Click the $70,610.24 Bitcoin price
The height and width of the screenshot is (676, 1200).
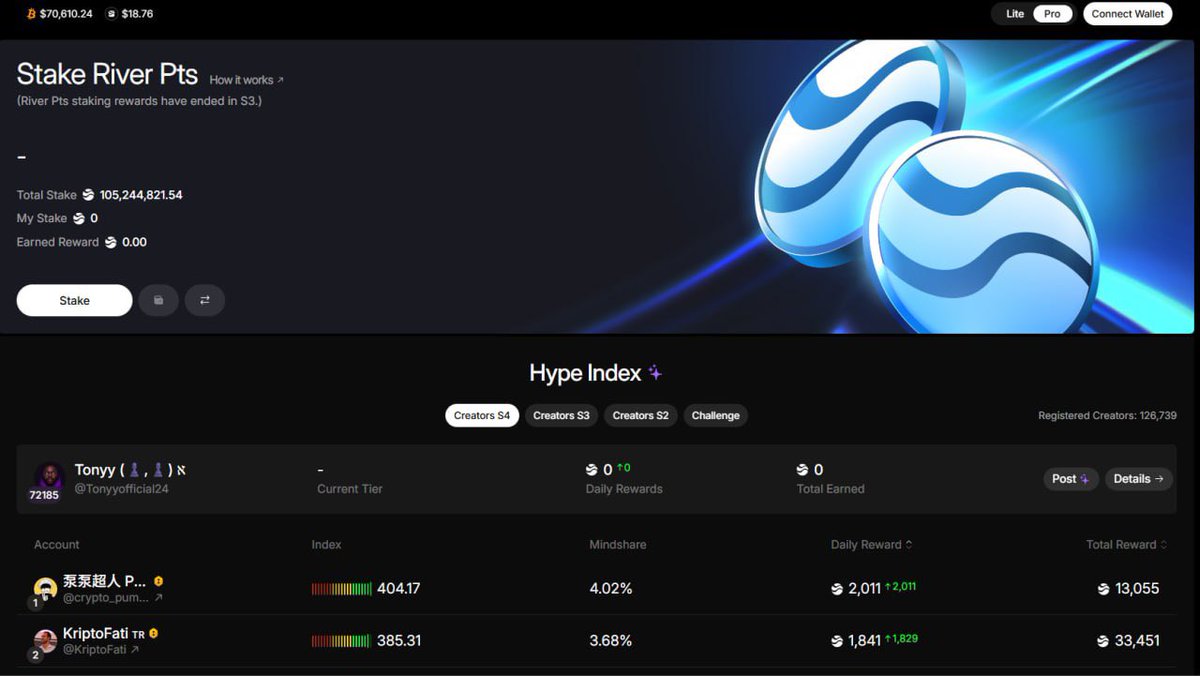click(x=66, y=14)
